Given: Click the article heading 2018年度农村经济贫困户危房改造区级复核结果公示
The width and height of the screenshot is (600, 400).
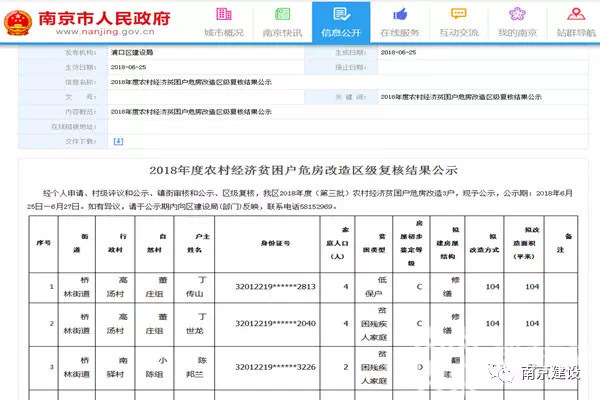Looking at the screenshot, I should click(x=303, y=170).
